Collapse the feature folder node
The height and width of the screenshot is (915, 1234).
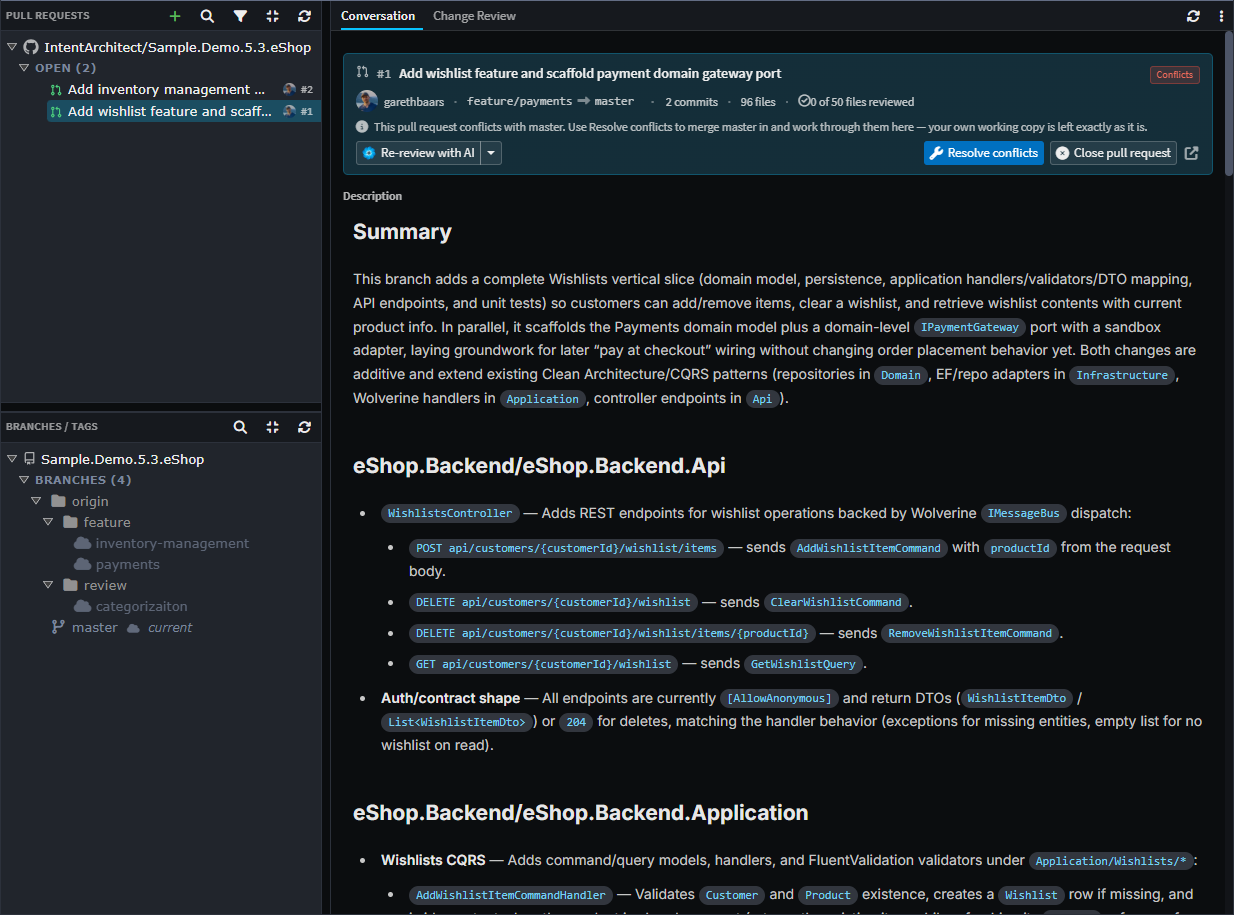click(48, 522)
